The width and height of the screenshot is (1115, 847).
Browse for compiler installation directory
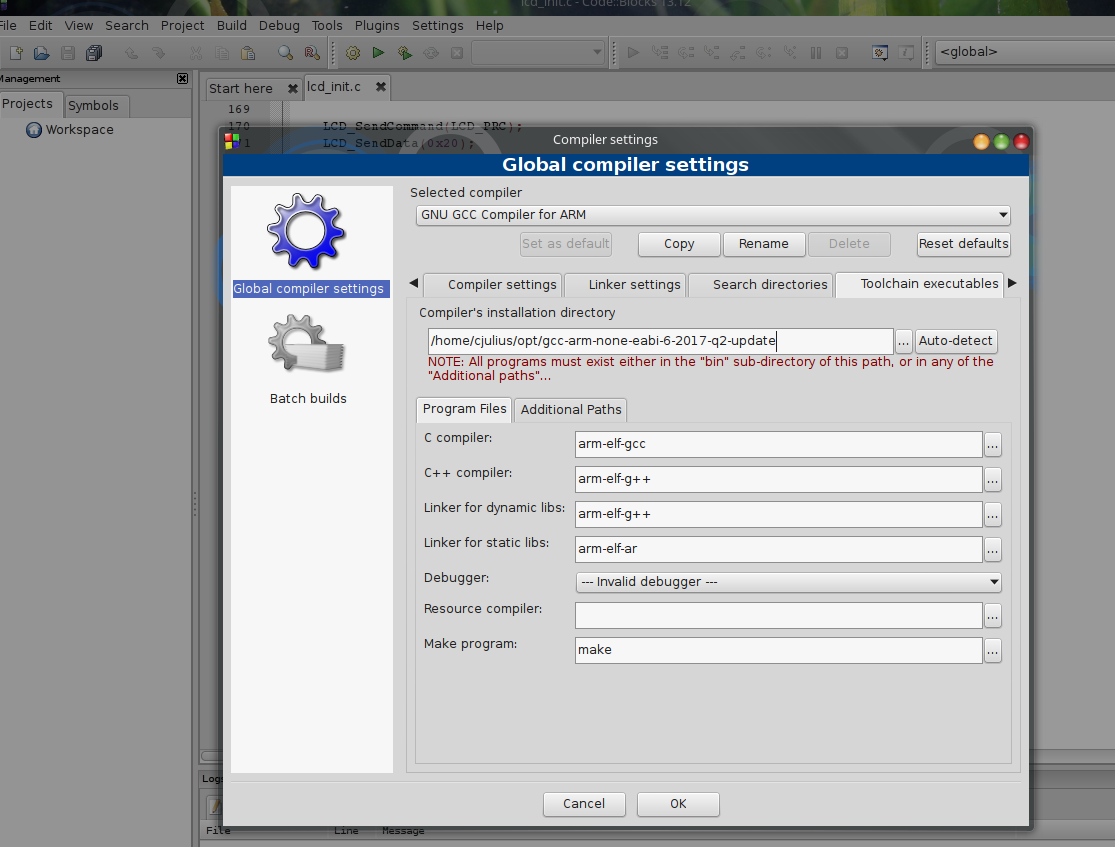pyautogui.click(x=903, y=341)
